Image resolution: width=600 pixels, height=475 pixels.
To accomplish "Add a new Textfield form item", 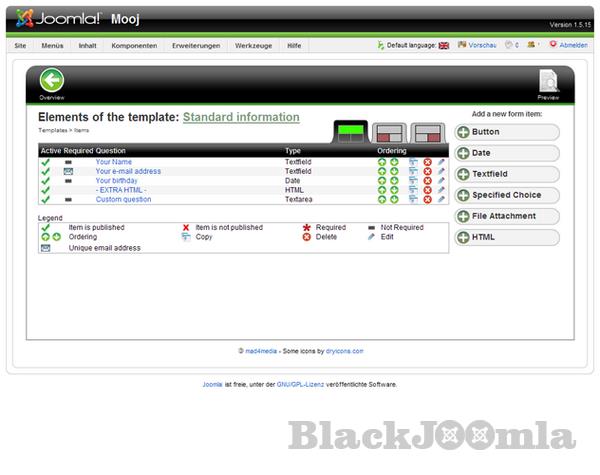I will [x=507, y=174].
